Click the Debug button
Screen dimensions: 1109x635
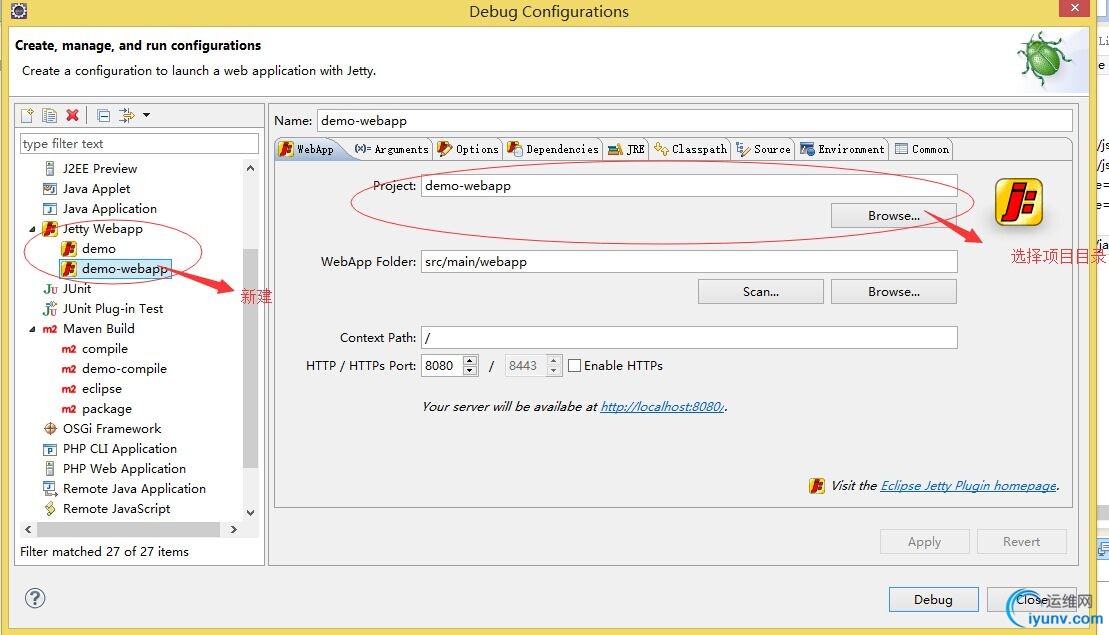click(x=934, y=600)
